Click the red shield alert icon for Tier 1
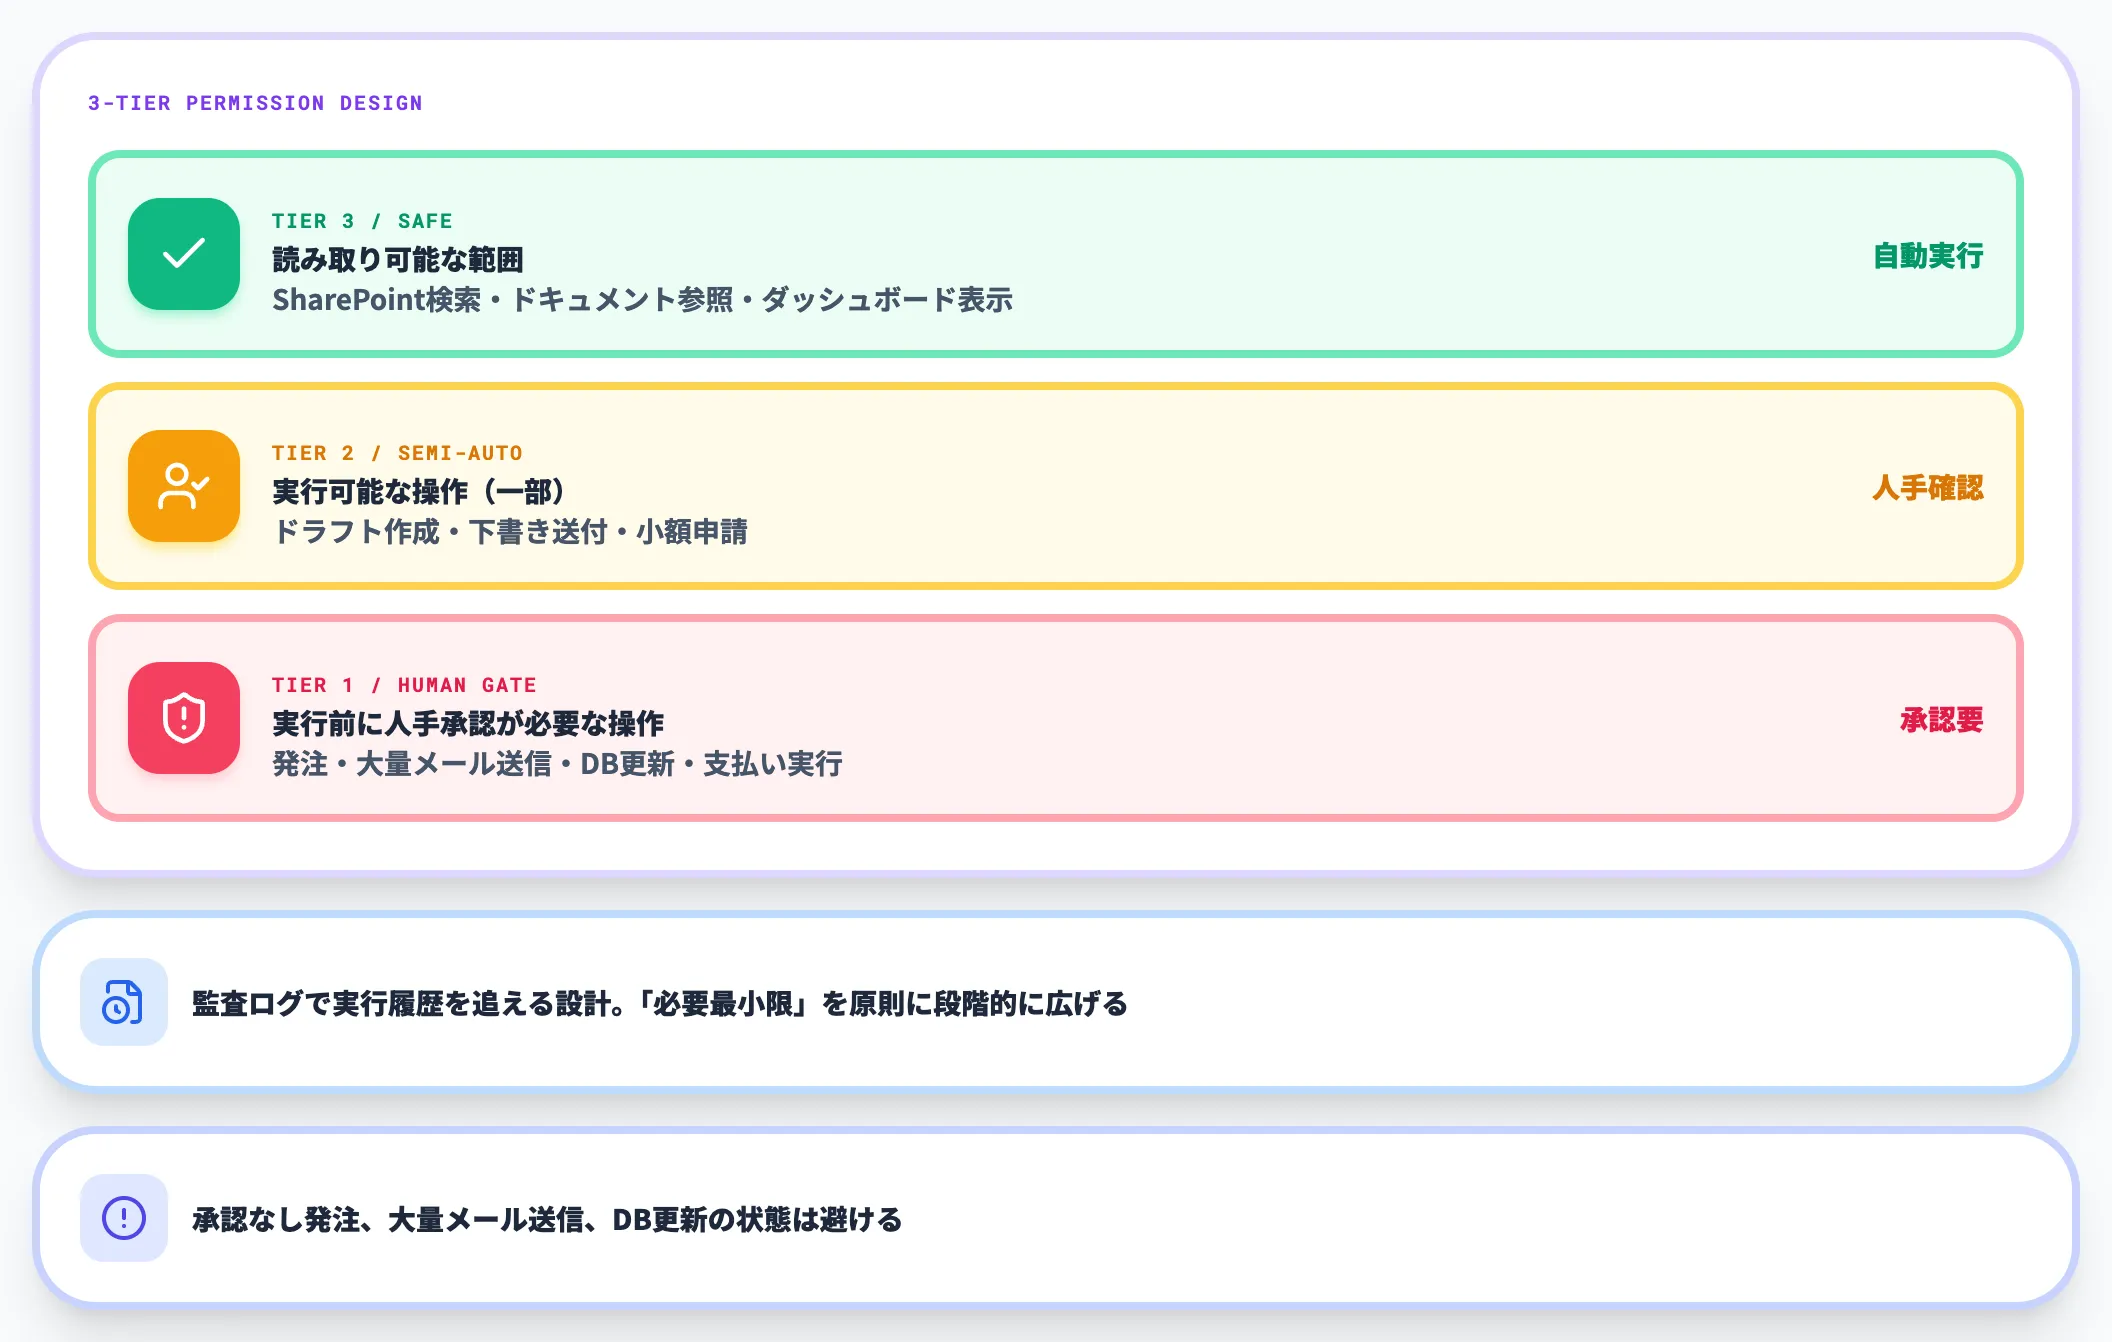The image size is (2112, 1342). click(x=184, y=718)
